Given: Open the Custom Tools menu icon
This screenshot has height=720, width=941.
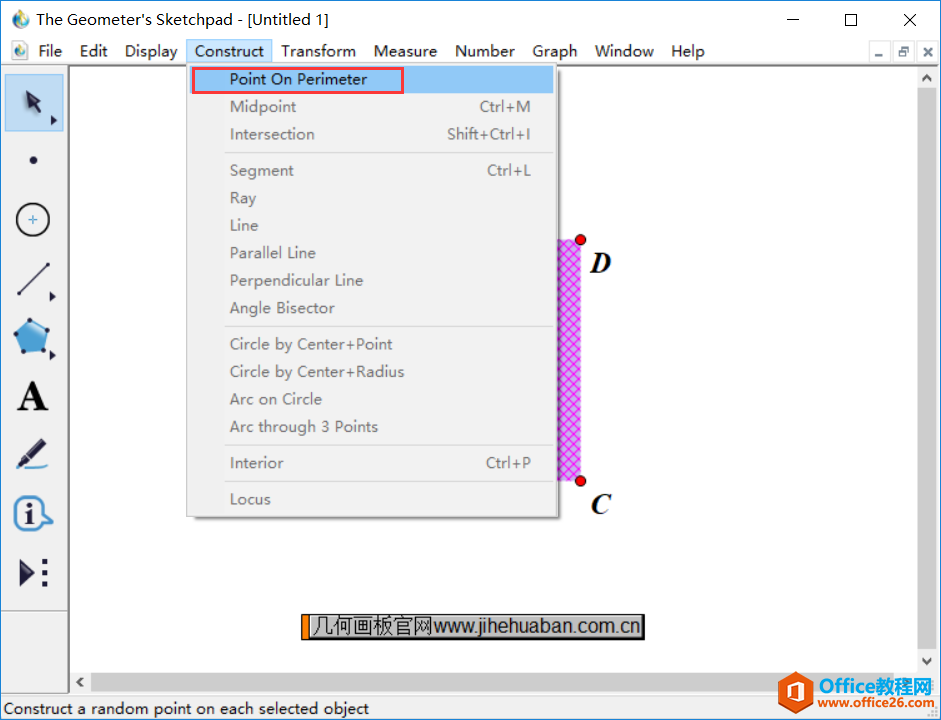Looking at the screenshot, I should click(x=34, y=572).
